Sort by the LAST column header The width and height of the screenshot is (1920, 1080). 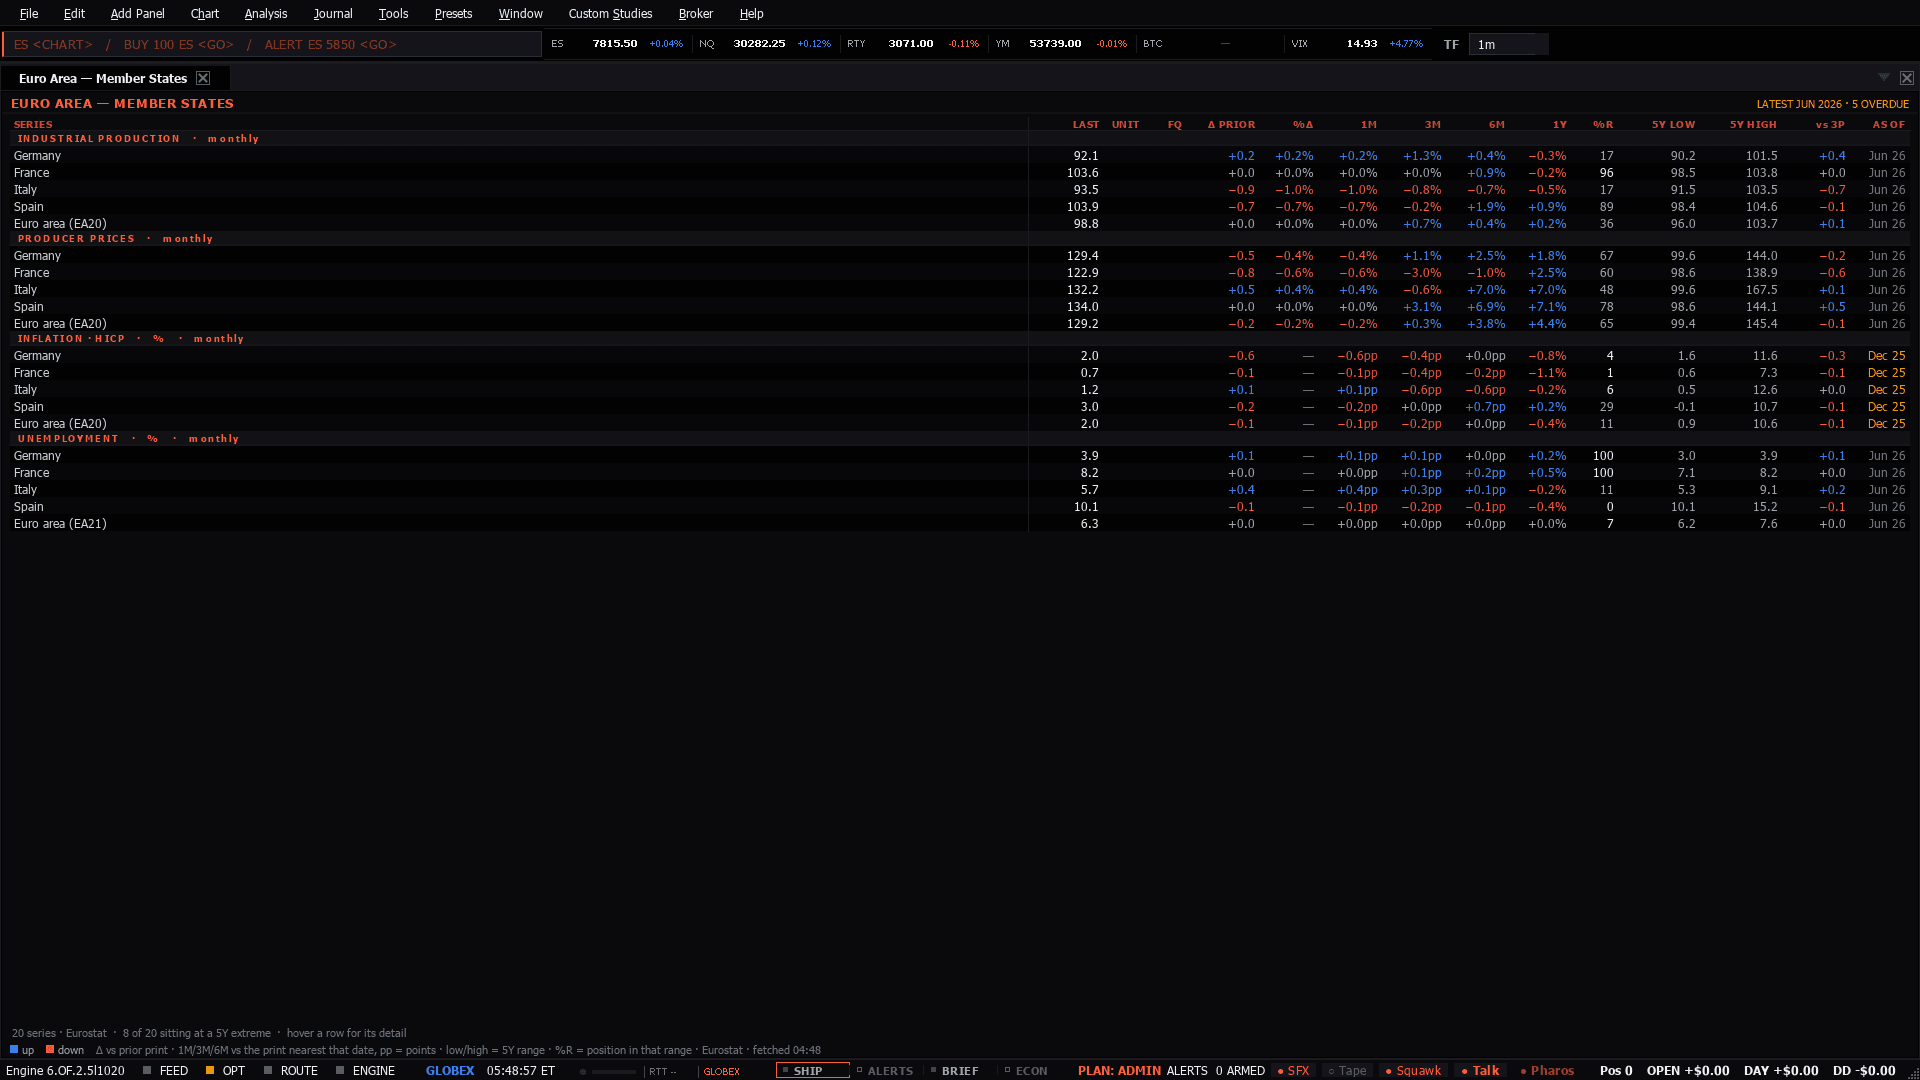click(1085, 124)
